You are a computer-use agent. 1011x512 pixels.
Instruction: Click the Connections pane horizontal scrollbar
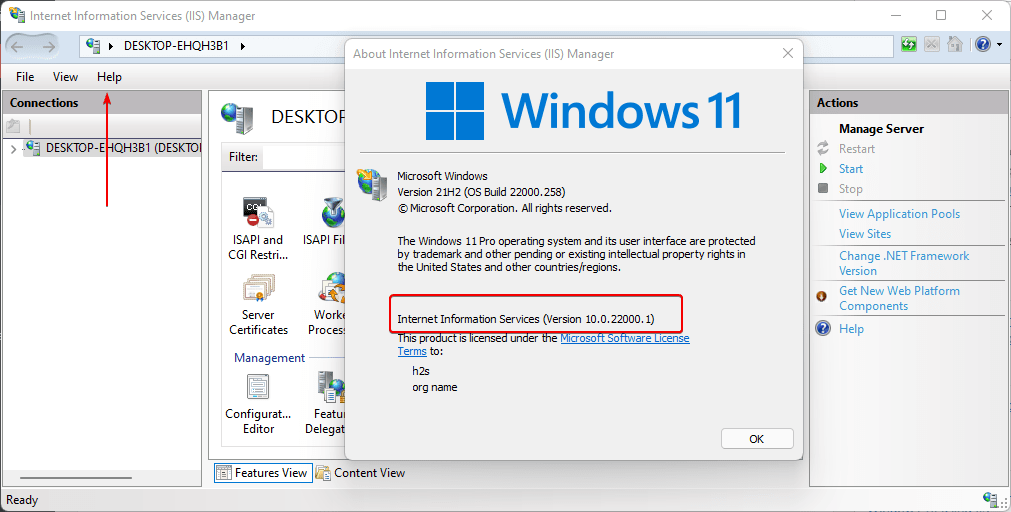[76, 478]
